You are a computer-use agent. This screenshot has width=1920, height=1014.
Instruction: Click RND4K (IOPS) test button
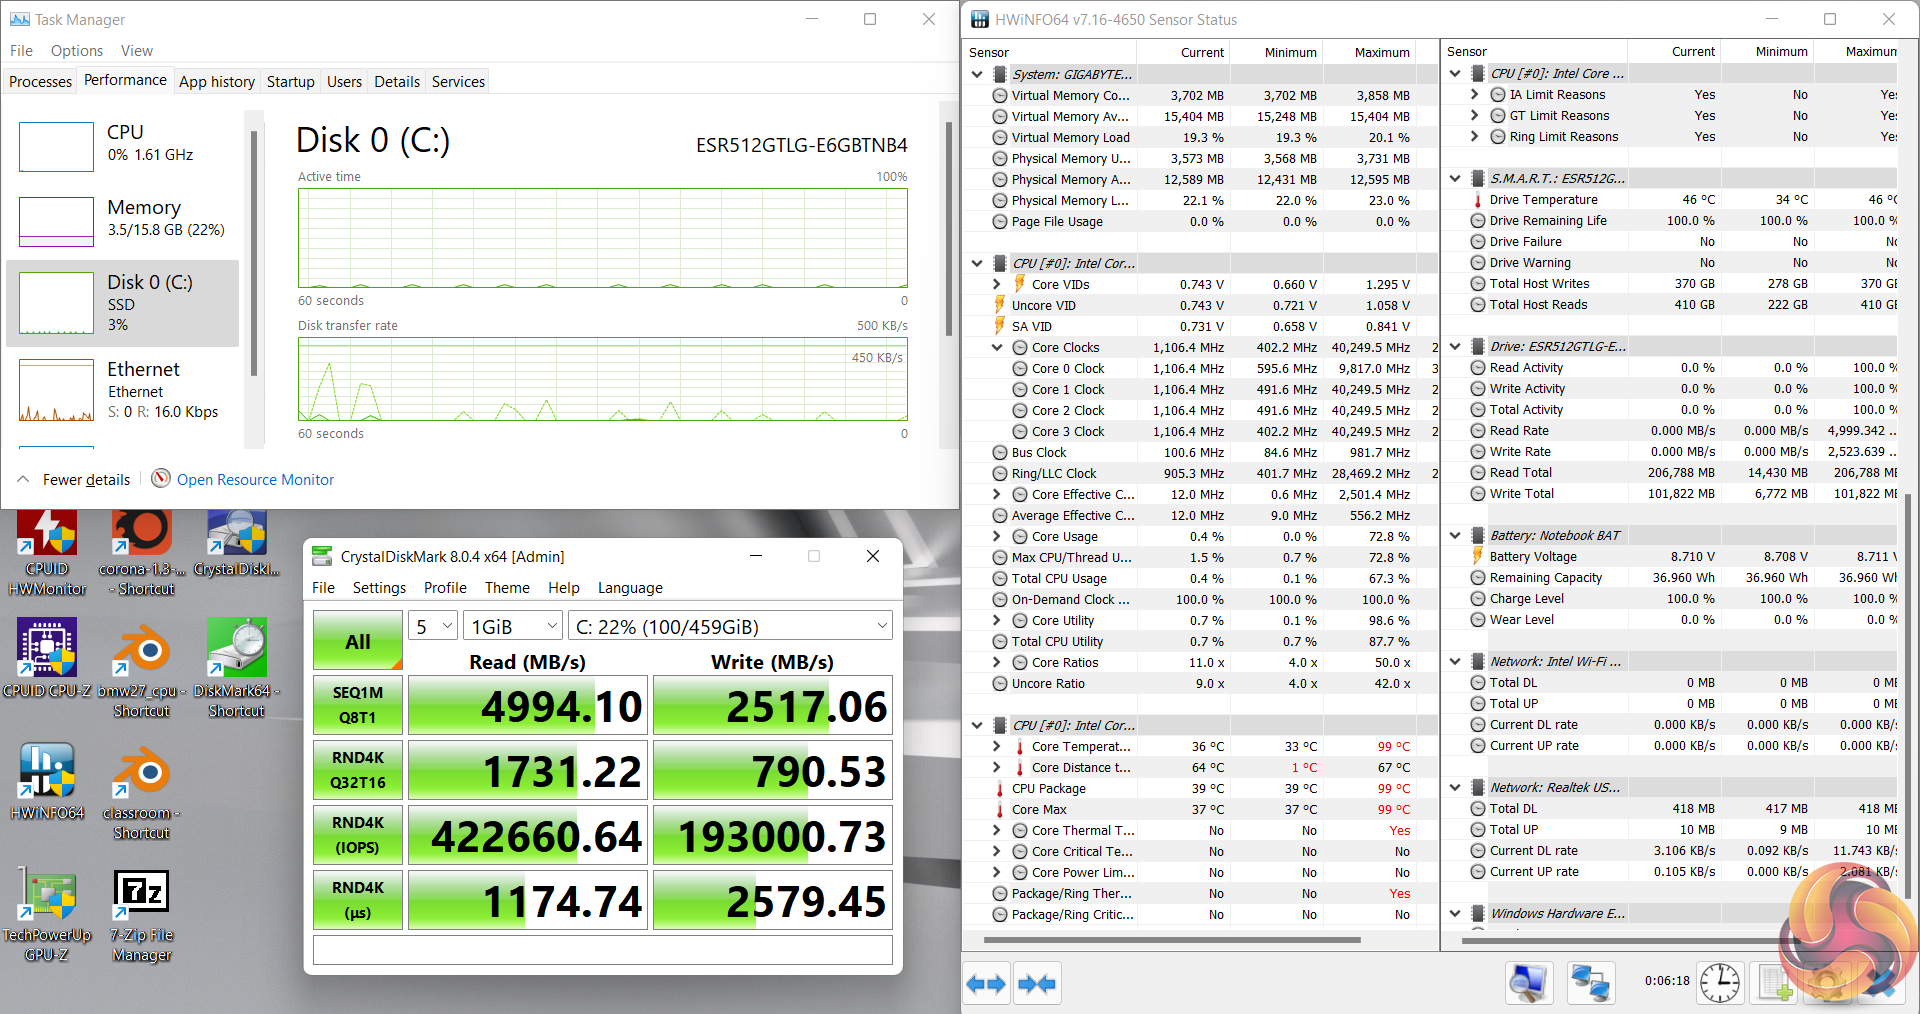358,835
